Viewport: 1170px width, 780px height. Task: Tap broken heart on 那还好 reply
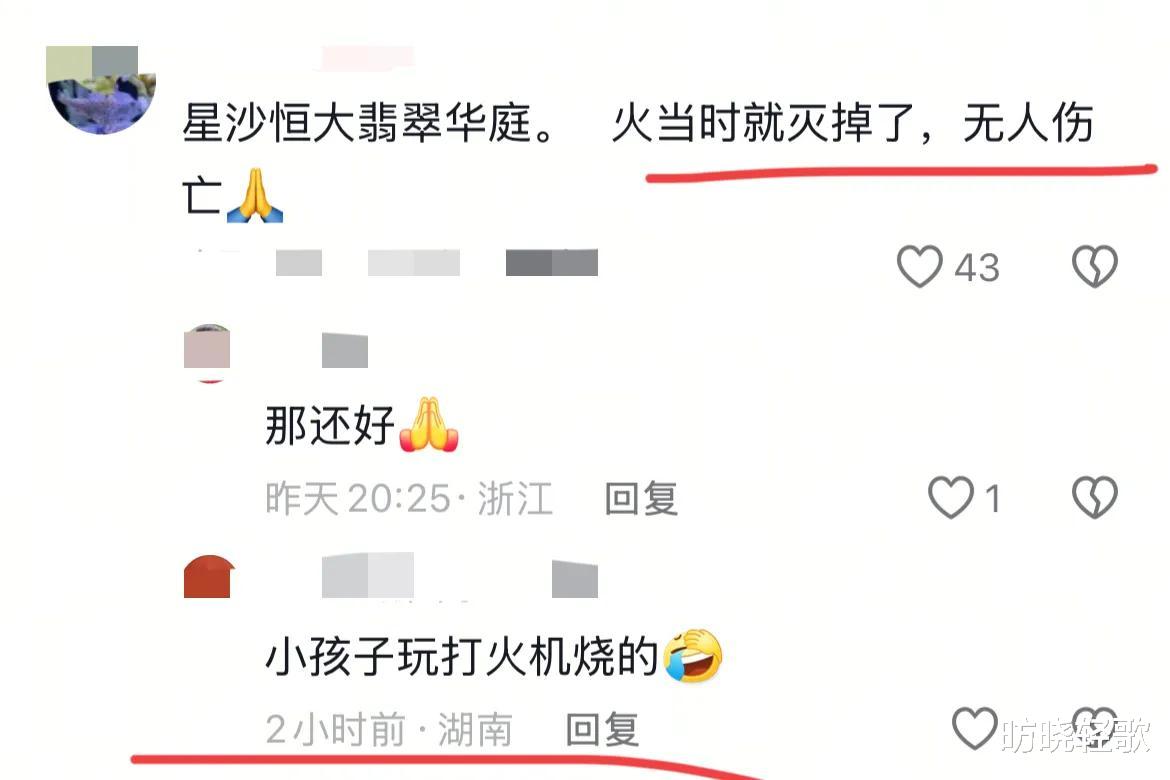1095,497
